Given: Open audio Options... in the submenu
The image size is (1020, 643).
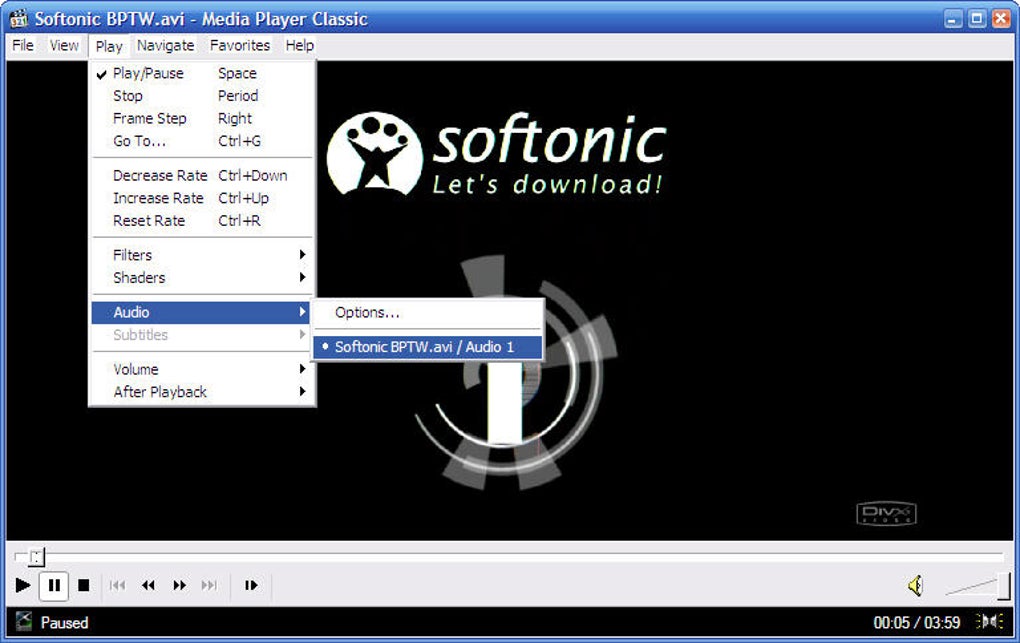Looking at the screenshot, I should (x=428, y=312).
